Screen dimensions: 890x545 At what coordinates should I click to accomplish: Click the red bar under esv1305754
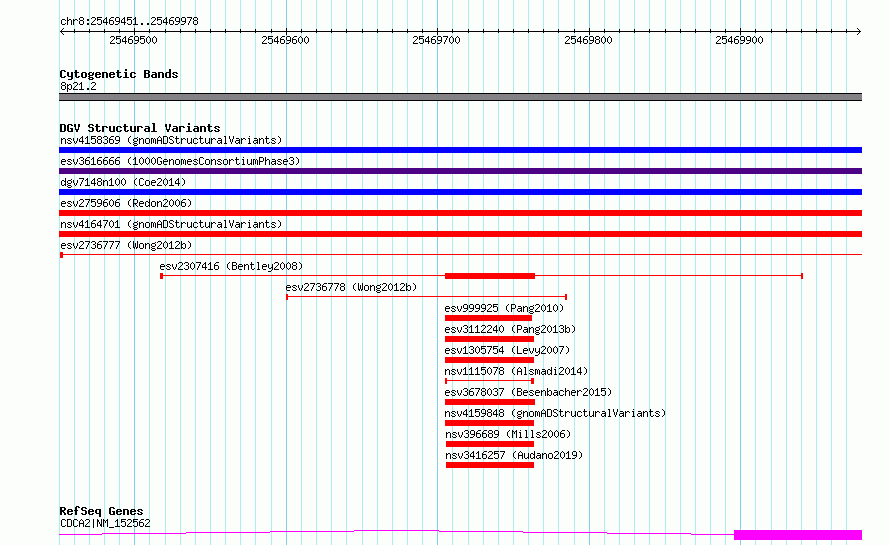[x=489, y=360]
